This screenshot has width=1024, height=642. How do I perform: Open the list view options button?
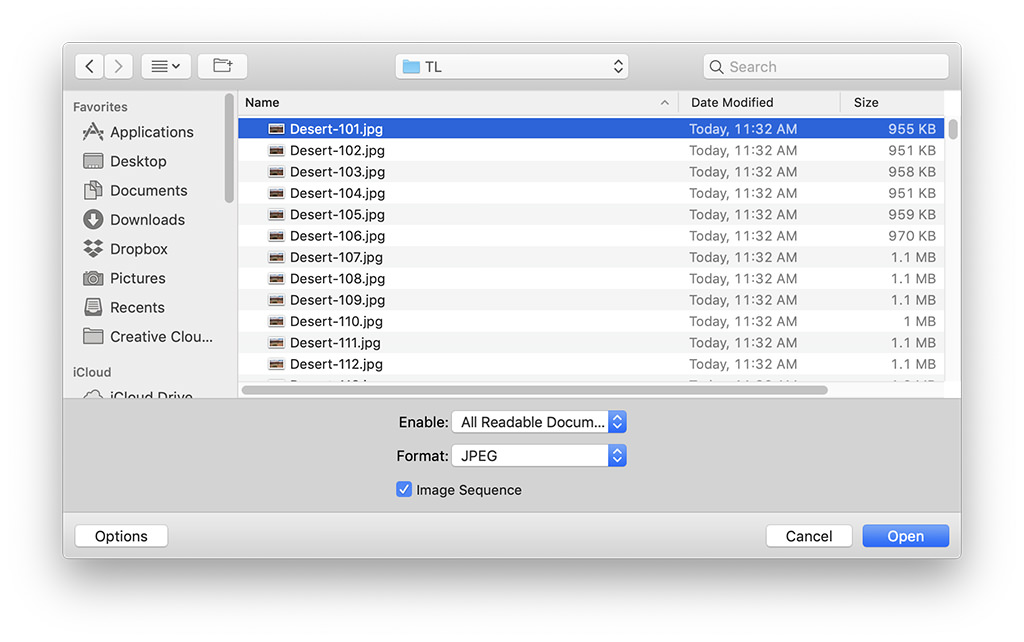tap(166, 66)
